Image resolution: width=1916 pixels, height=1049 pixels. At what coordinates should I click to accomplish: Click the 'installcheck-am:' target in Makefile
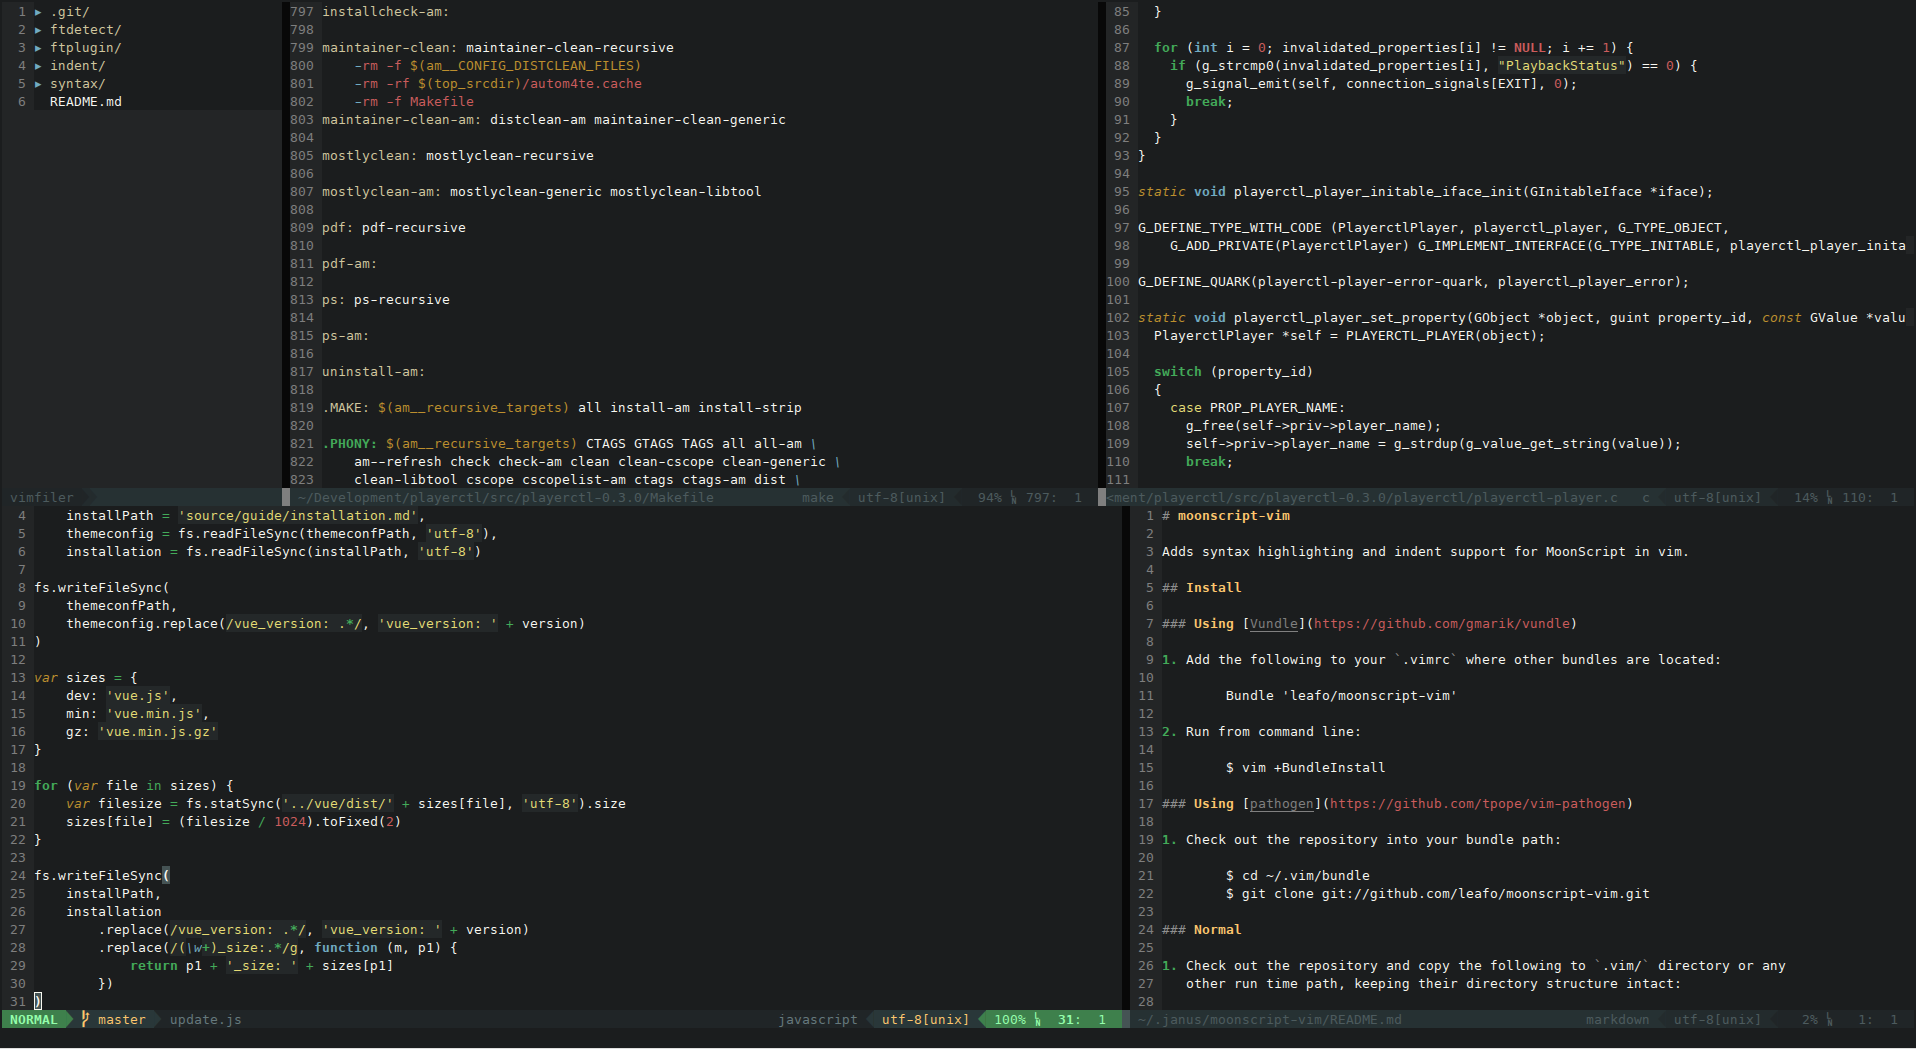[386, 12]
